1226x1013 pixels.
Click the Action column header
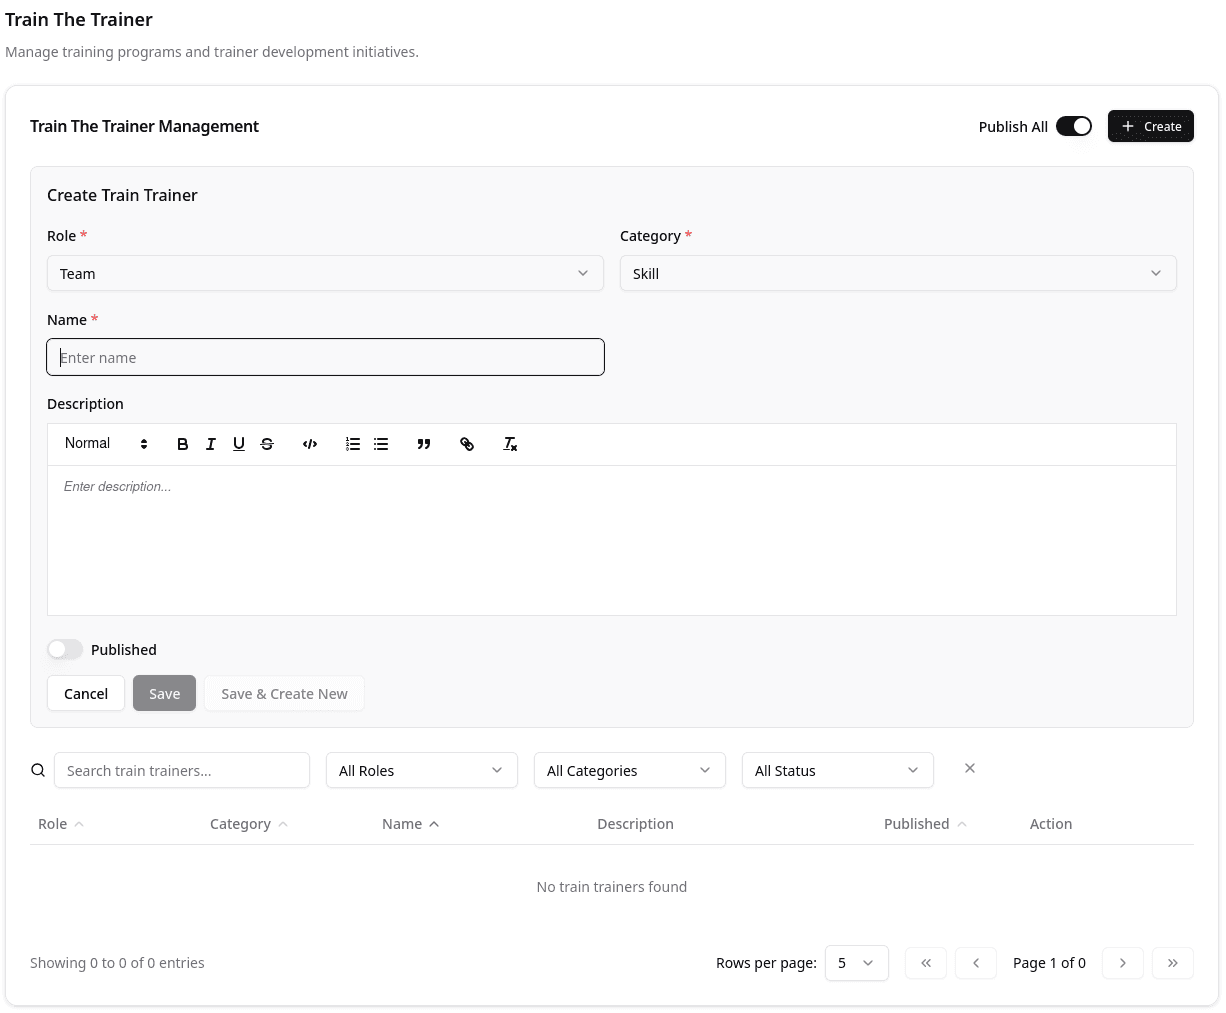pos(1051,824)
